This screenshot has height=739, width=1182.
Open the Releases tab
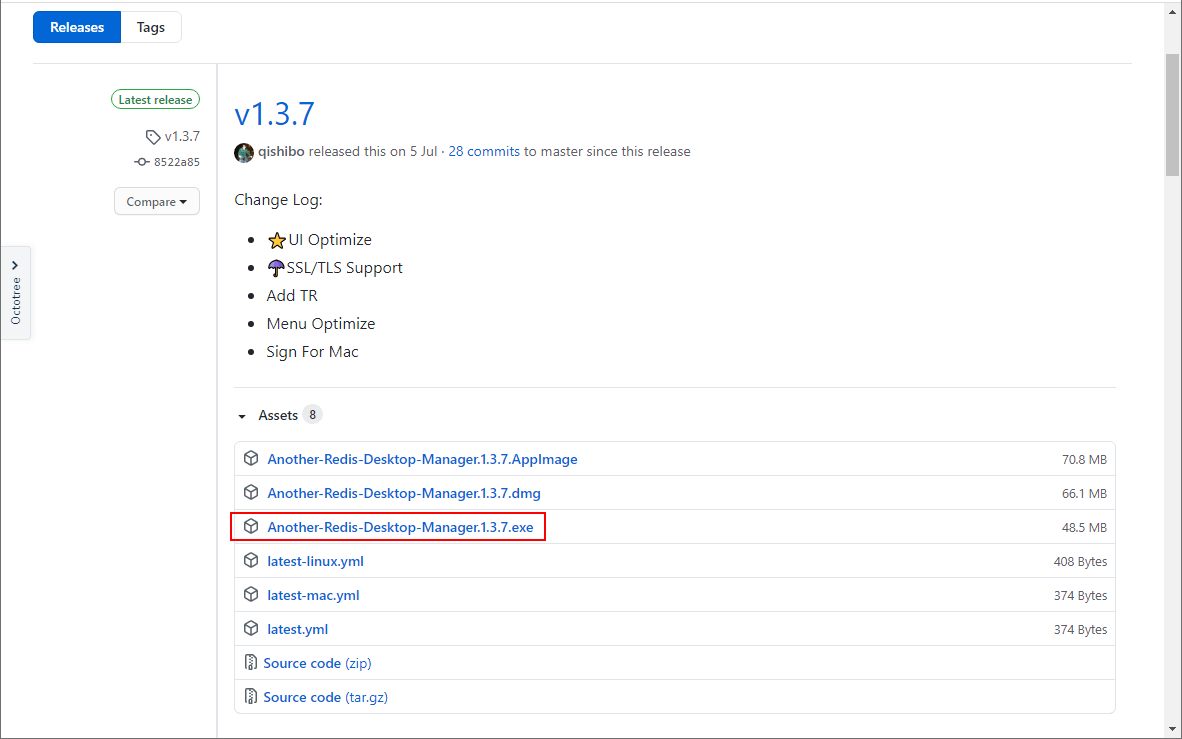click(77, 27)
